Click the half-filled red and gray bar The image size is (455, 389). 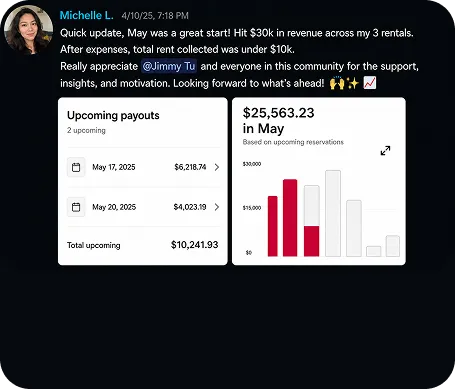(x=312, y=221)
